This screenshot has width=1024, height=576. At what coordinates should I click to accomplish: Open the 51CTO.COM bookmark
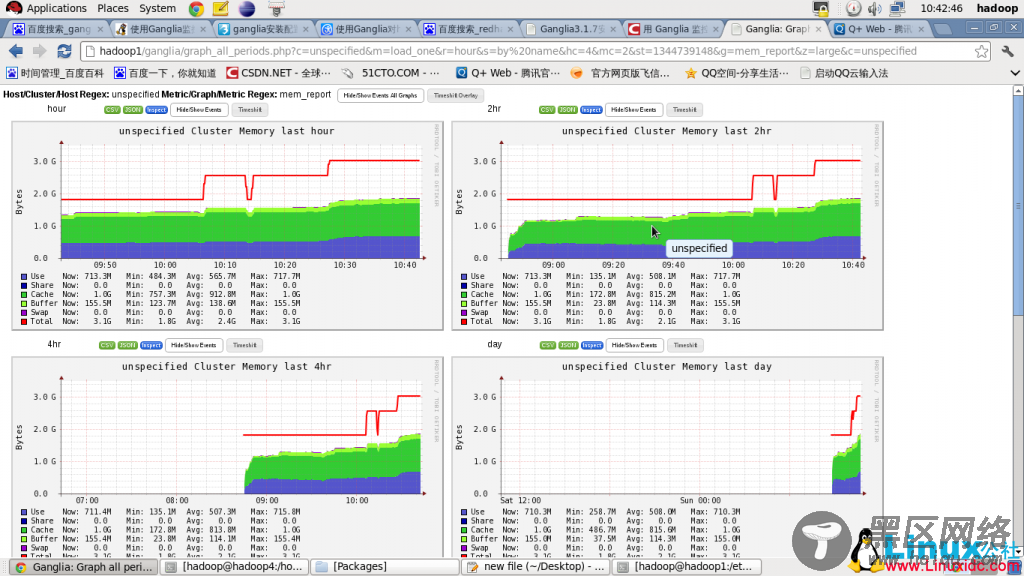(x=391, y=73)
